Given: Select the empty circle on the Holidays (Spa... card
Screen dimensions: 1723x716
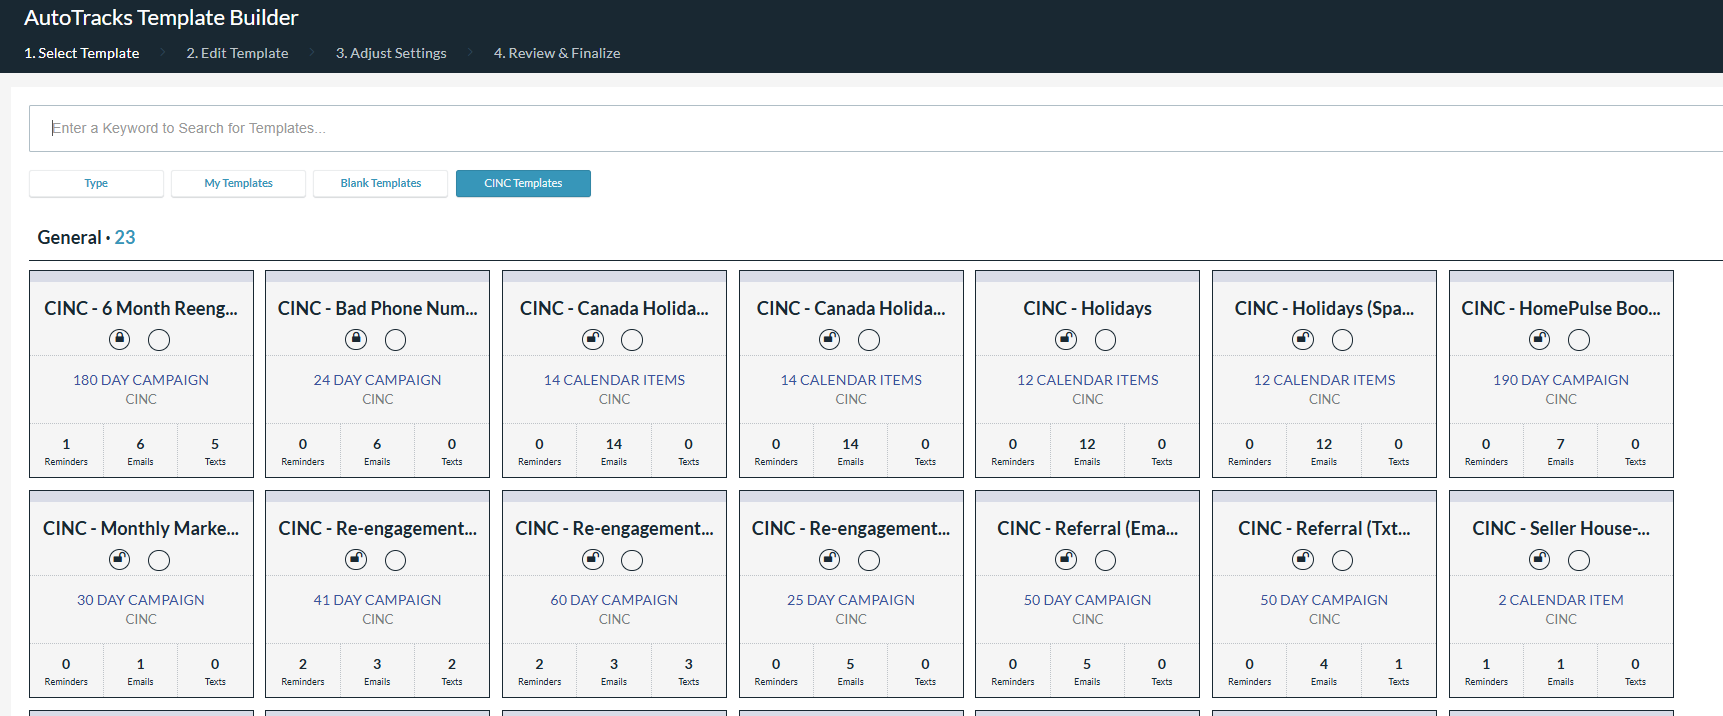Looking at the screenshot, I should [x=1343, y=340].
